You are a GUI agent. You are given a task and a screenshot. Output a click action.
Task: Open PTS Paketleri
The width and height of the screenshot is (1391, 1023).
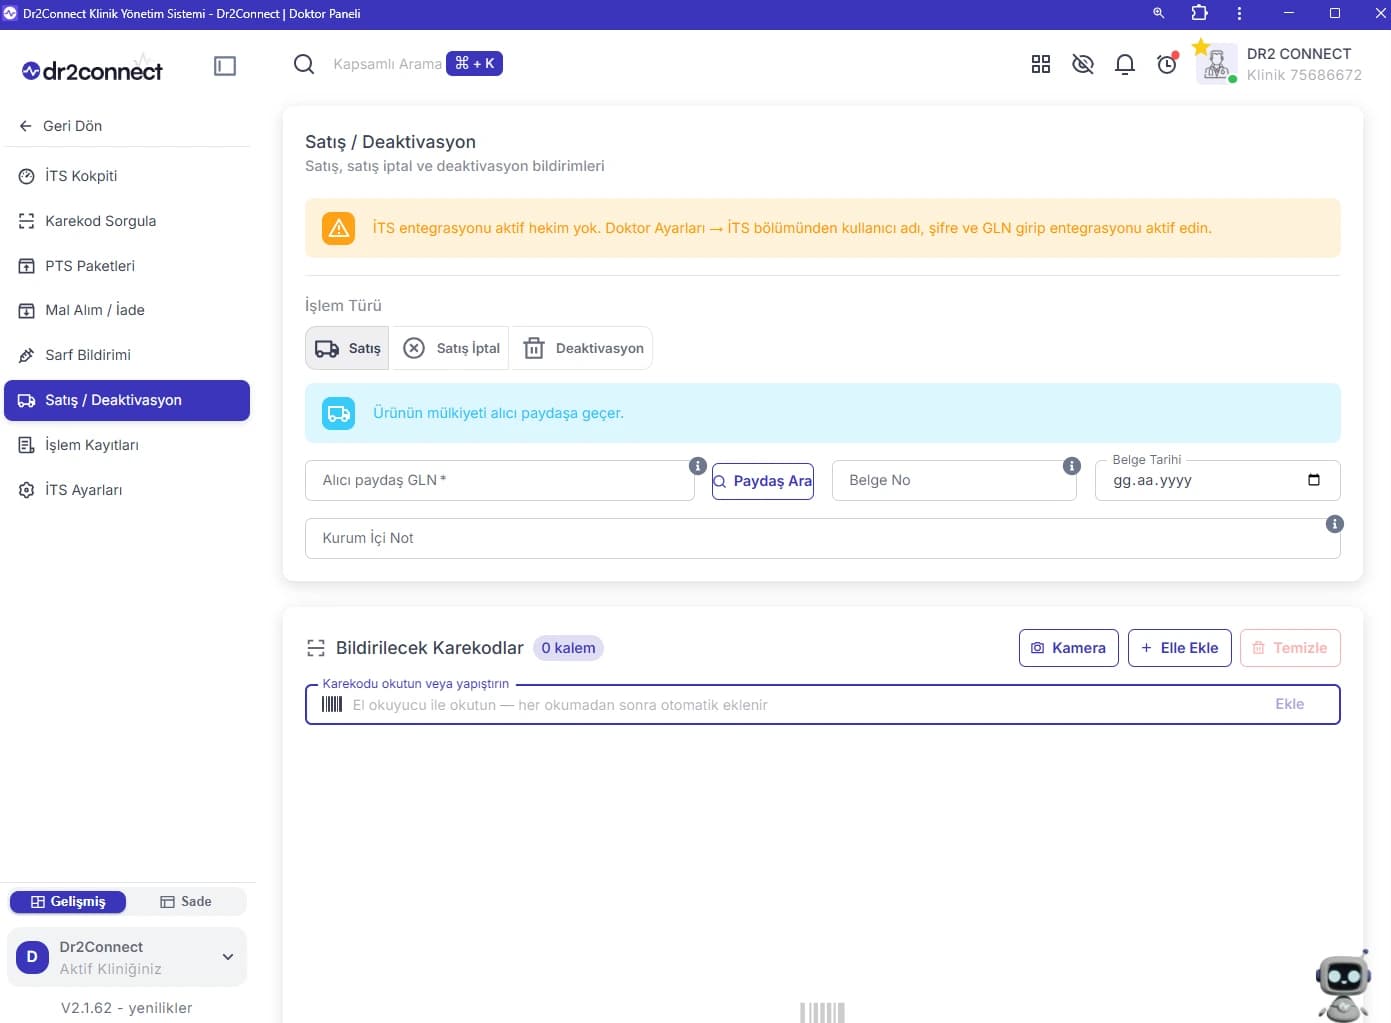click(x=127, y=266)
